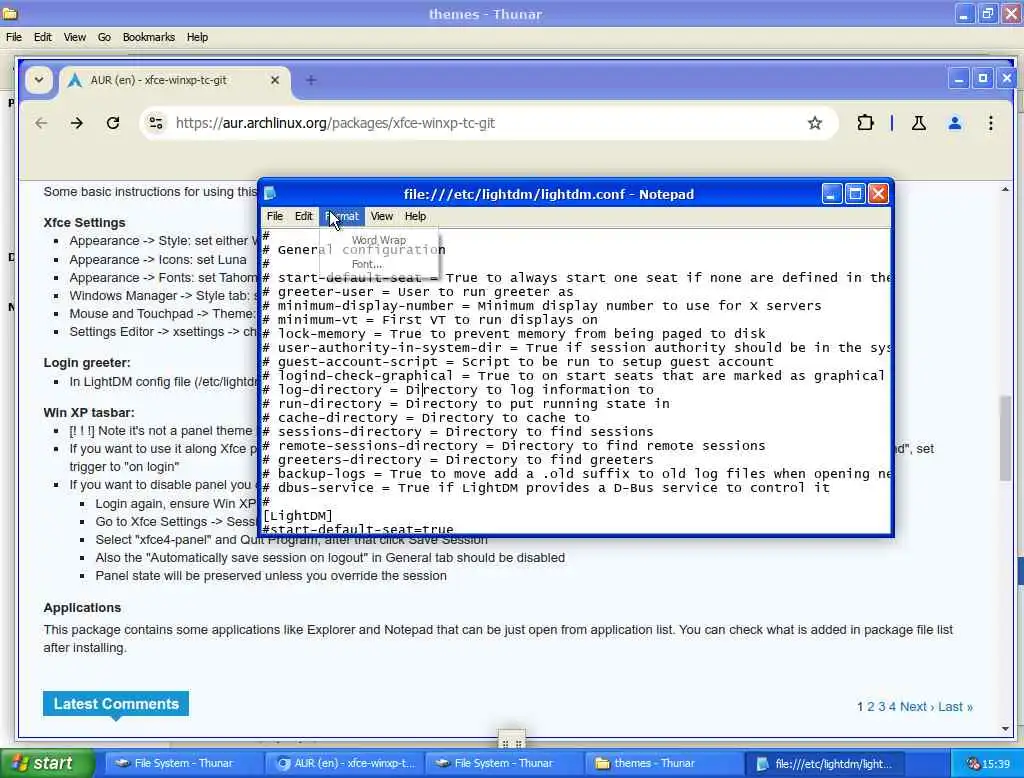Switch to themes - Thunar taskbar item
This screenshot has width=1024, height=778.
pos(664,763)
